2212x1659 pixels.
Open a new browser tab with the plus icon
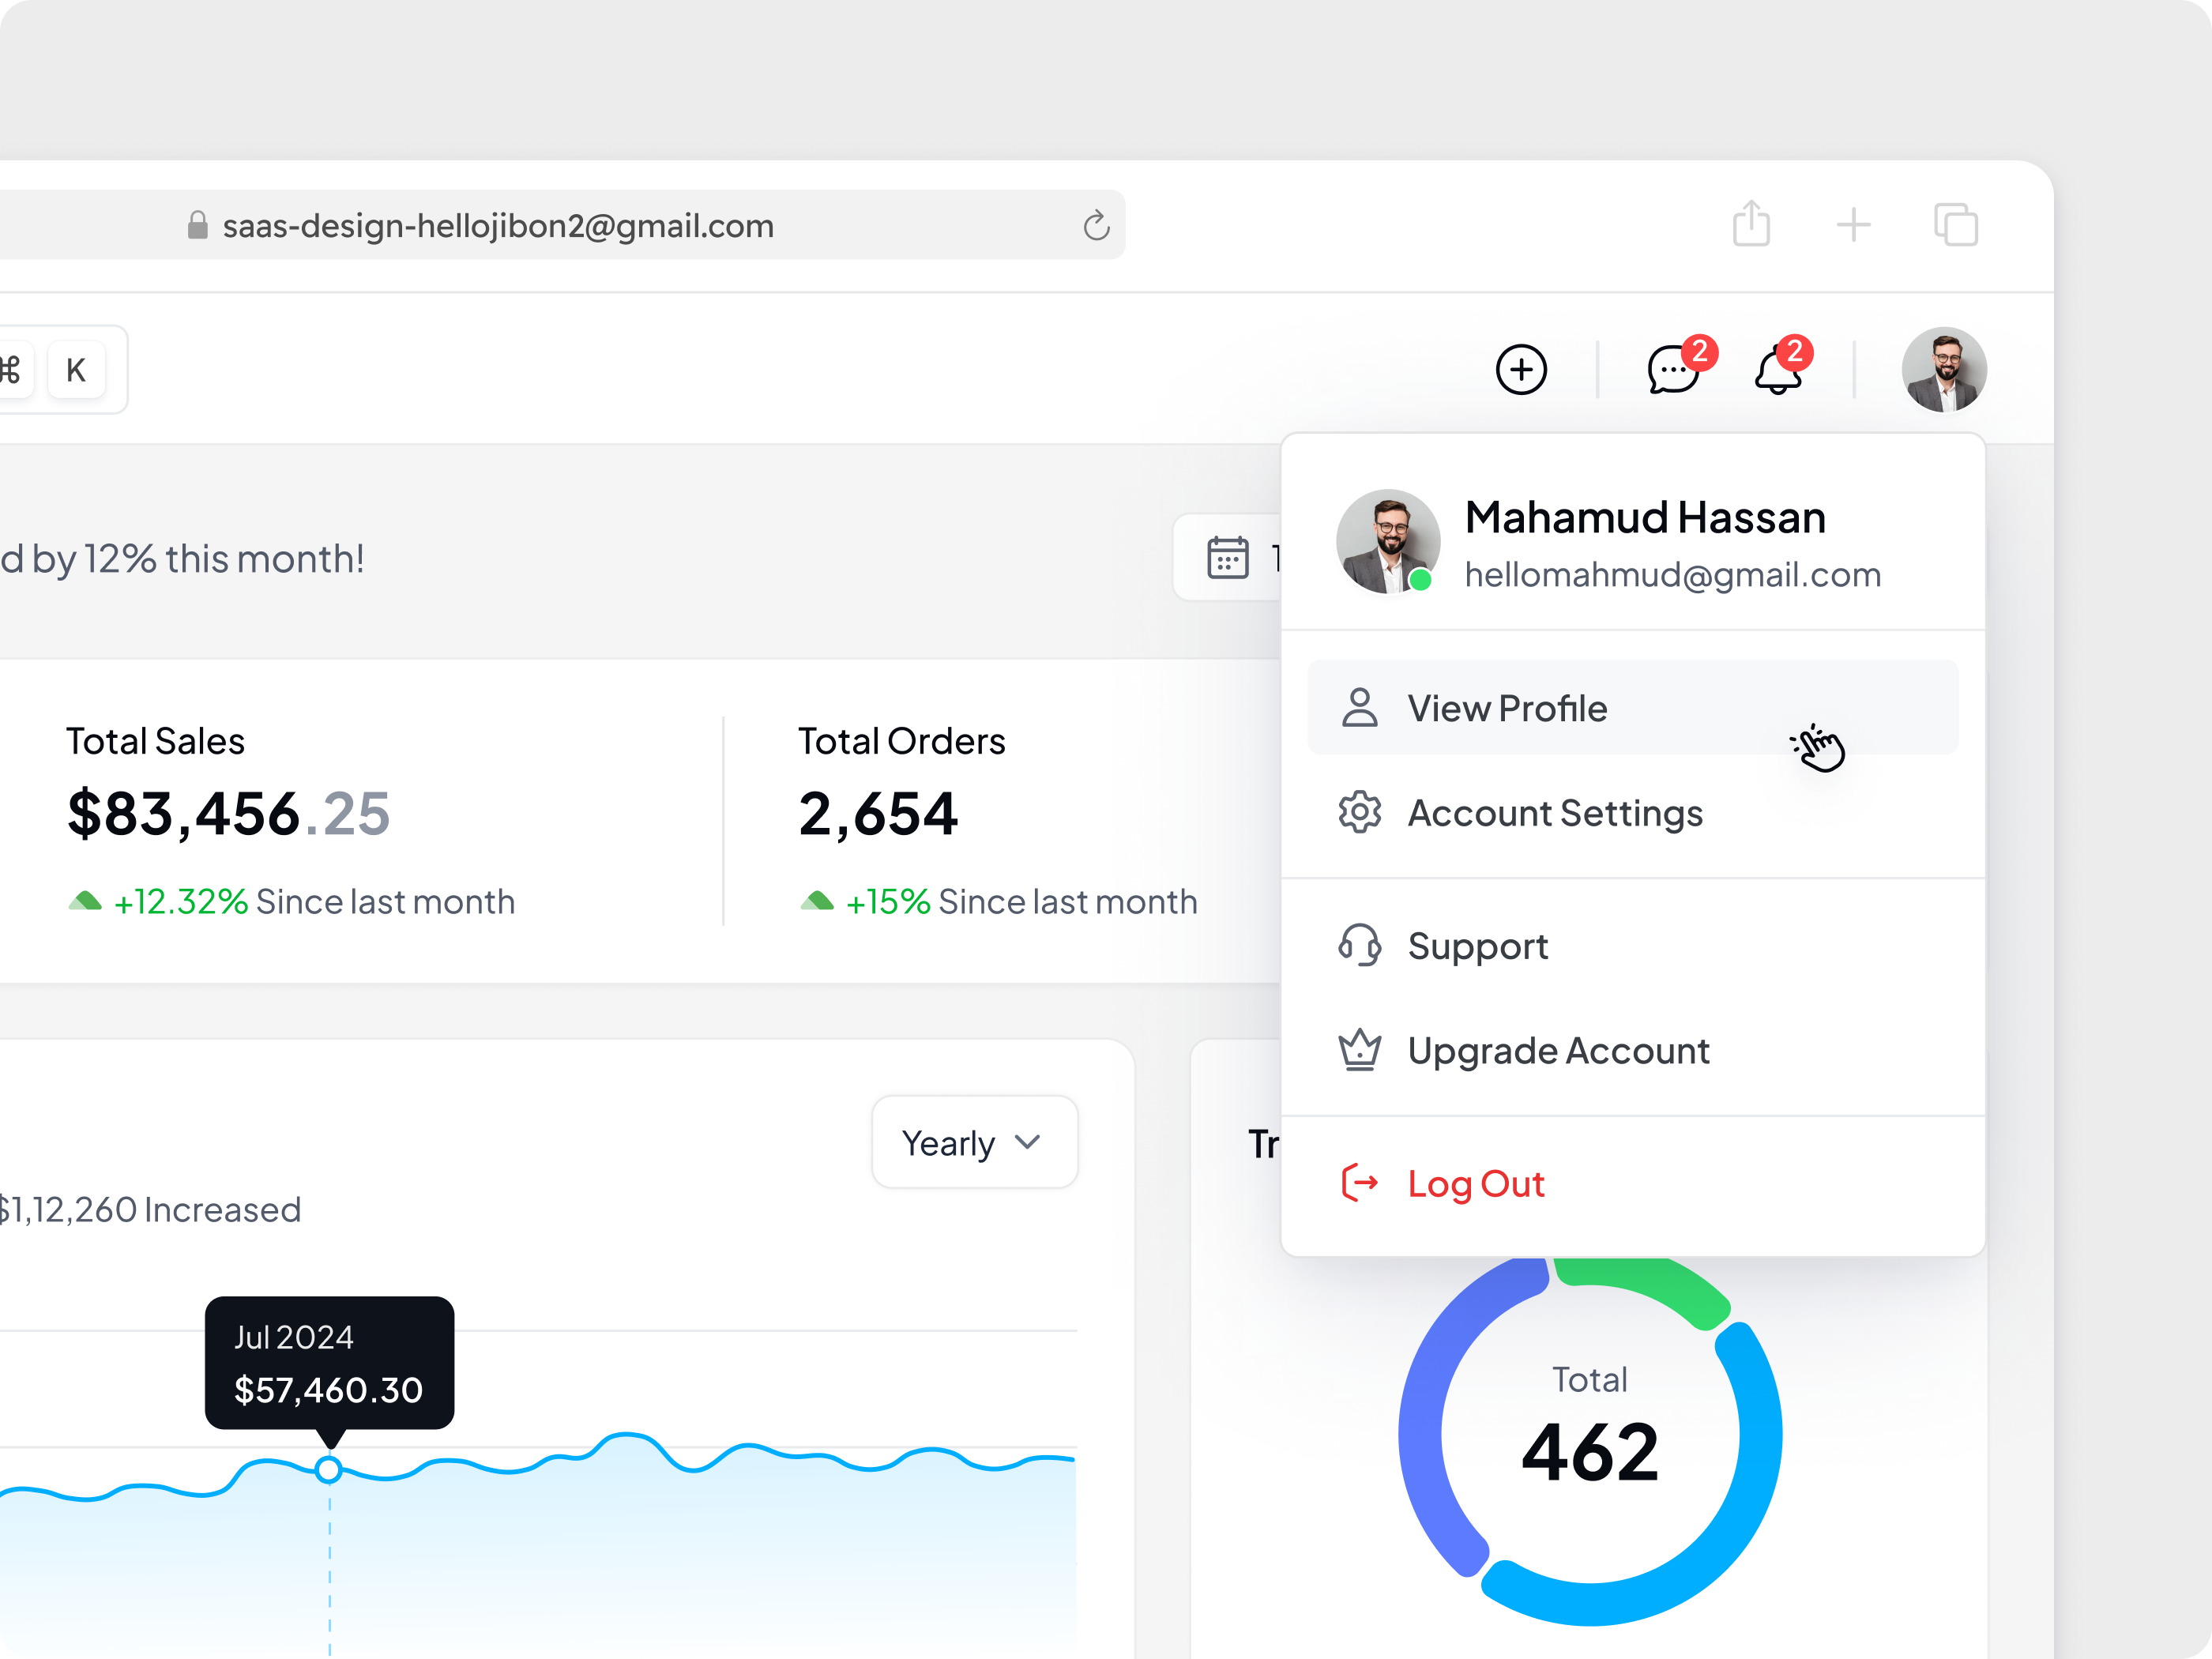click(1855, 224)
